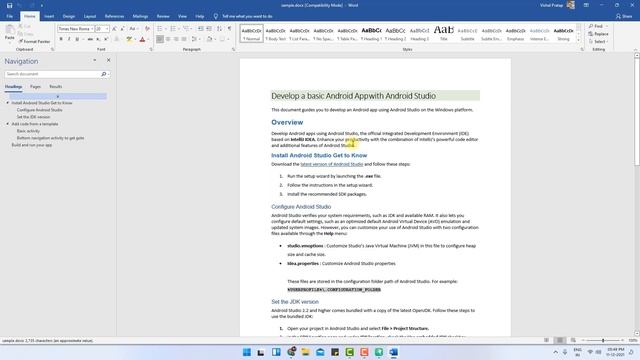Apply the Strong style
The image size is (640, 360).
(x=563, y=33)
